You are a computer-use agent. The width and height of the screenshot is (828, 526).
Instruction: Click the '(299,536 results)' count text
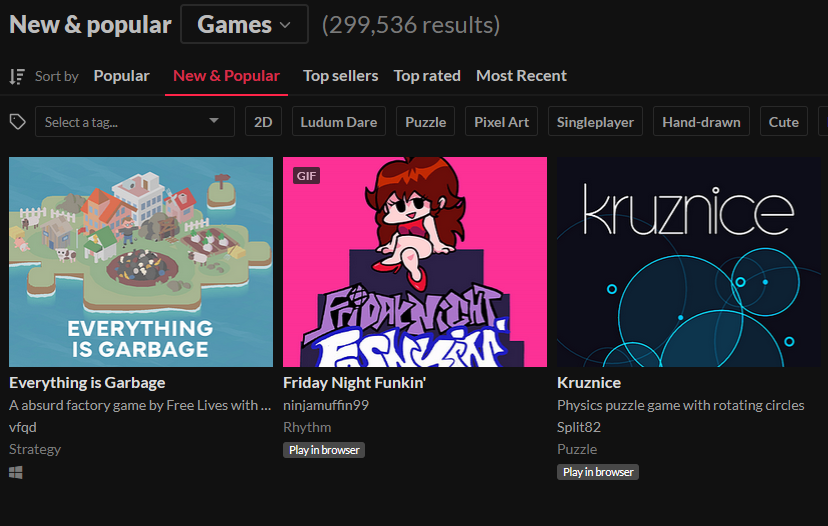(x=411, y=25)
